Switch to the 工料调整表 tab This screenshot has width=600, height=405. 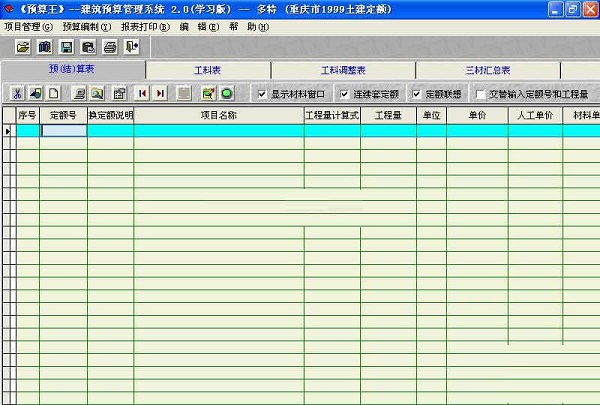[x=343, y=70]
